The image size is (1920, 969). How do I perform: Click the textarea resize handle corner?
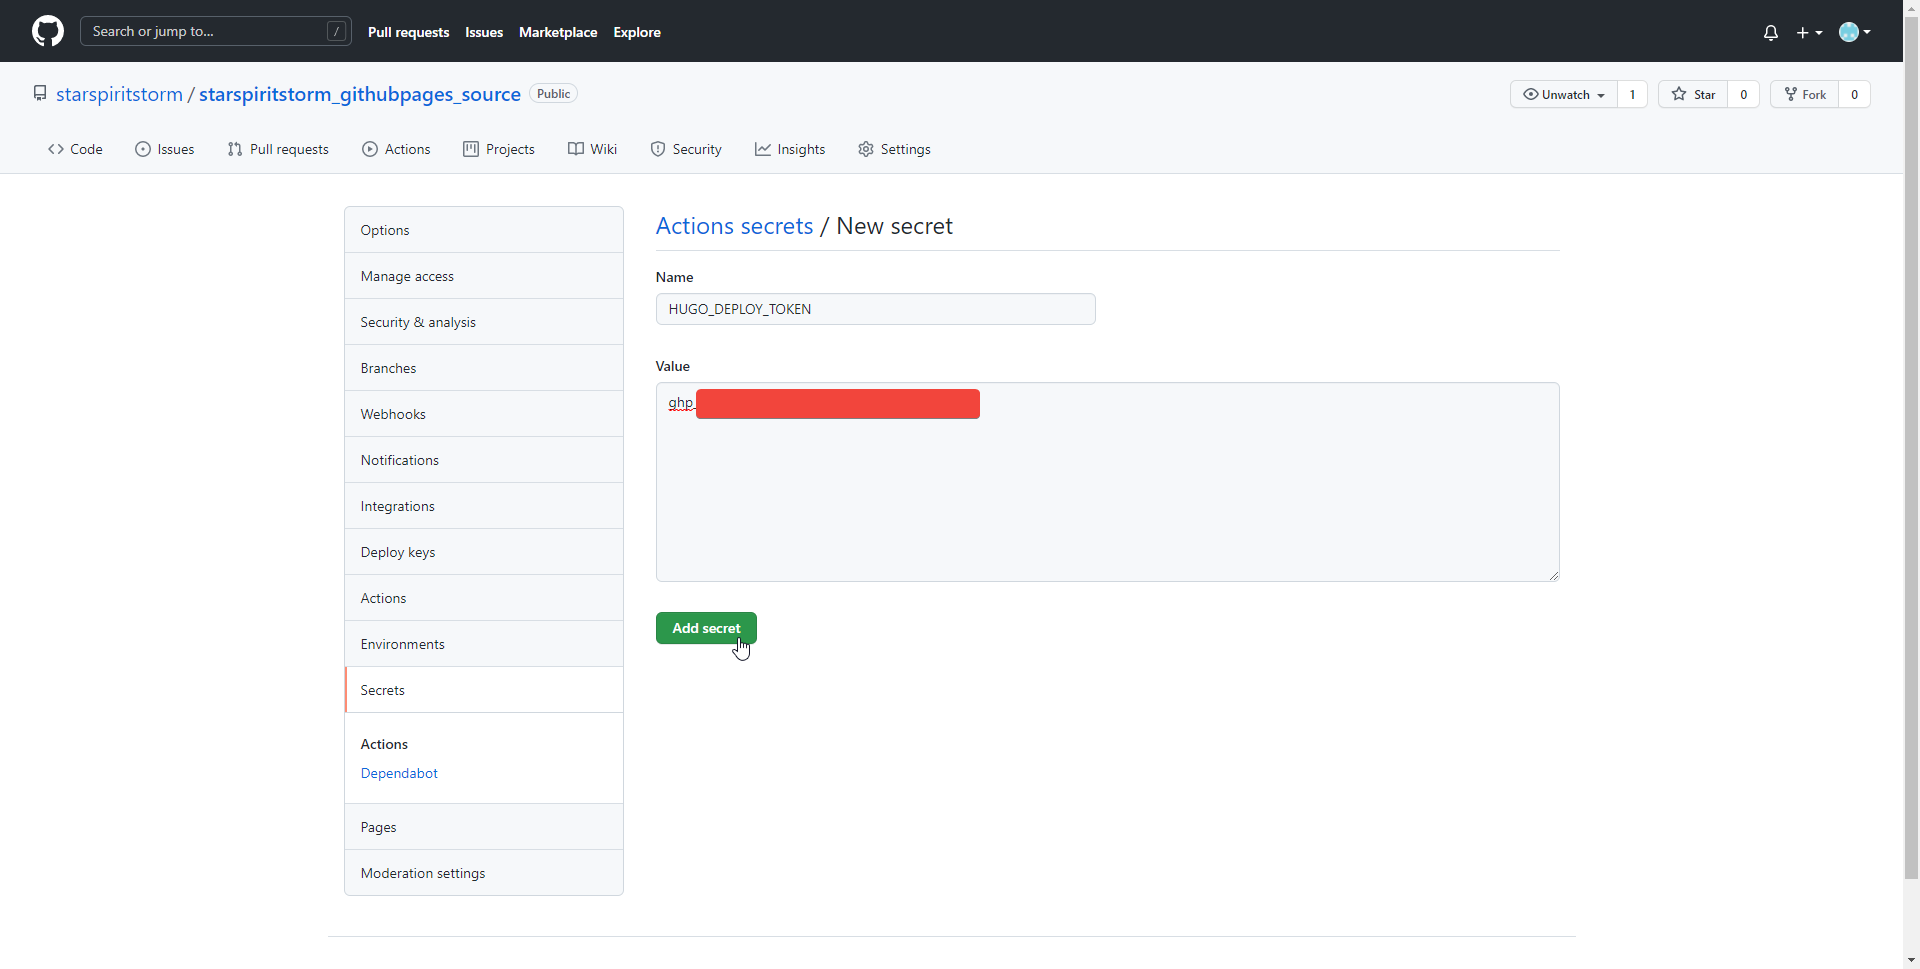1553,575
